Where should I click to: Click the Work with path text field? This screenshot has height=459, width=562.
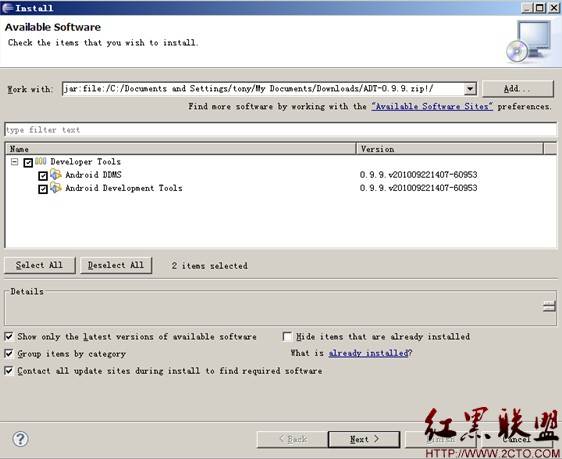point(263,89)
